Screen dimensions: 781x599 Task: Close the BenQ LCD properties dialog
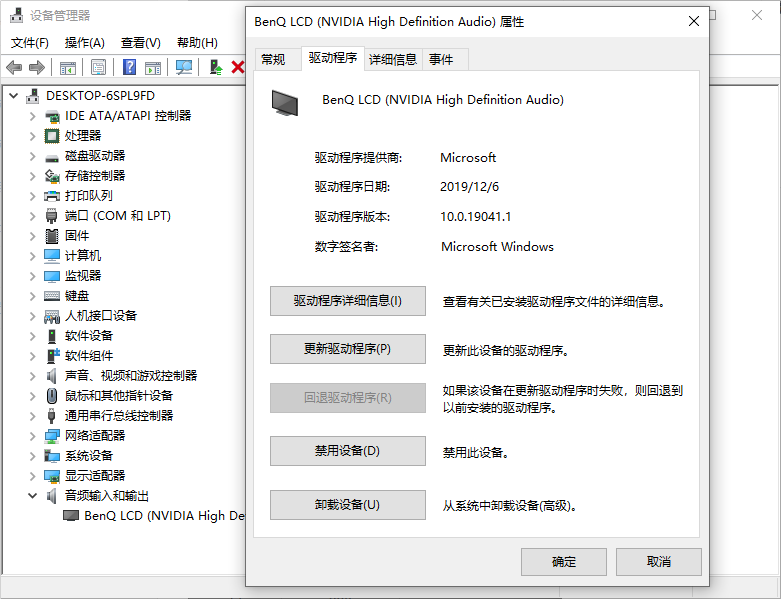(694, 21)
